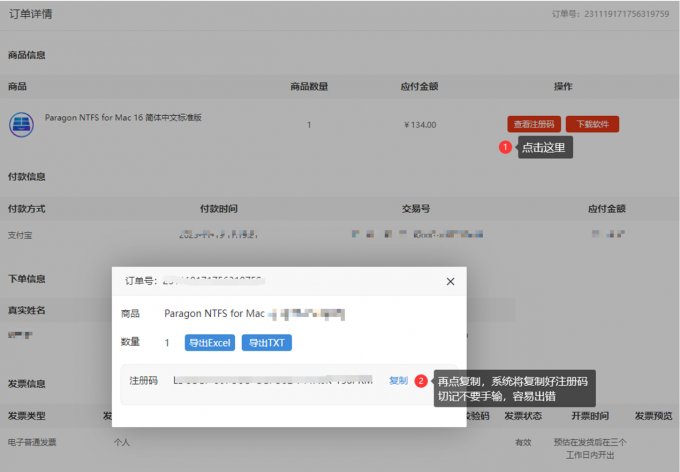This screenshot has width=680, height=472.
Task: Click the 有效 invoice status cell
Action: [x=523, y=442]
